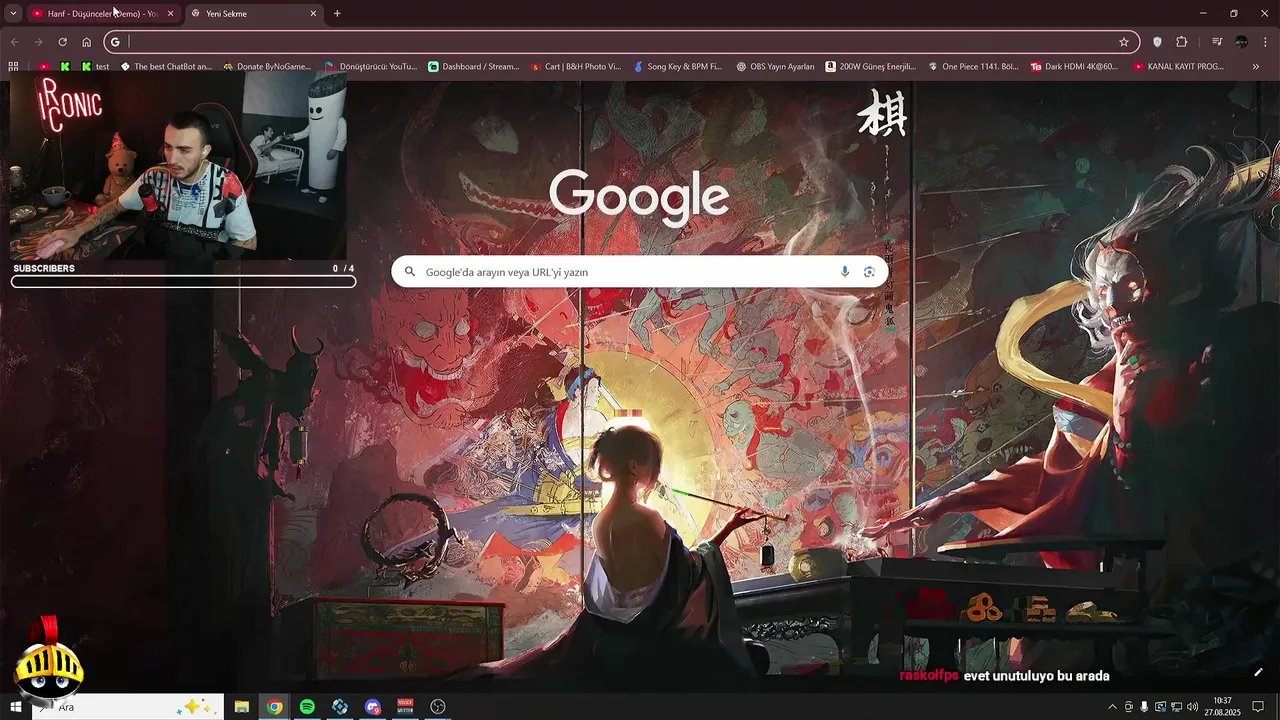Open the YouTube icon bookmark

pyautogui.click(x=44, y=67)
